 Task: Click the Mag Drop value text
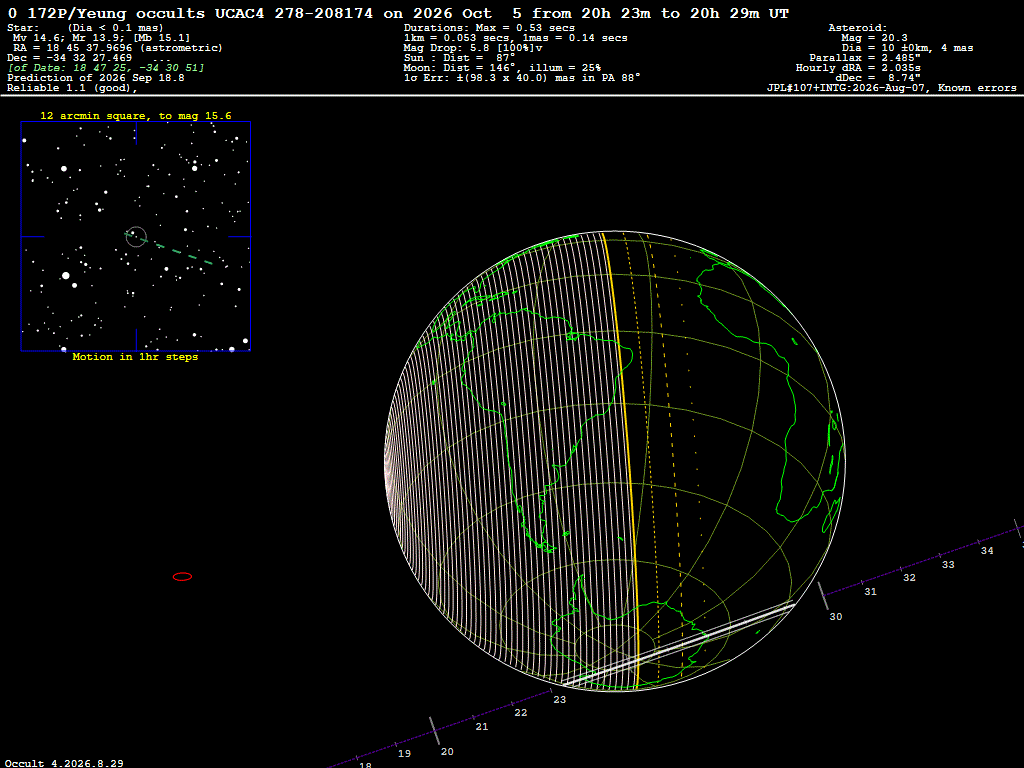pos(473,48)
